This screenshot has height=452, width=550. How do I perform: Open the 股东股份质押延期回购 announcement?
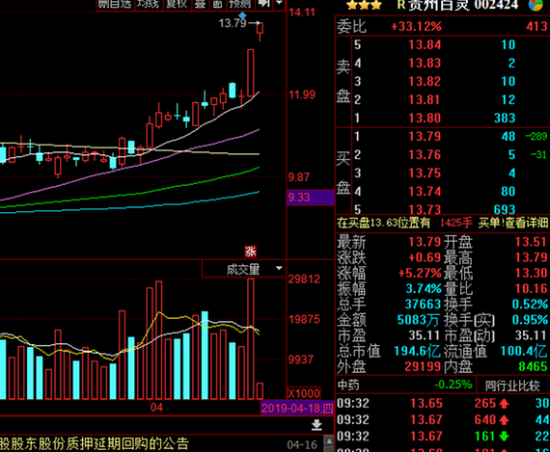pyautogui.click(x=94, y=444)
